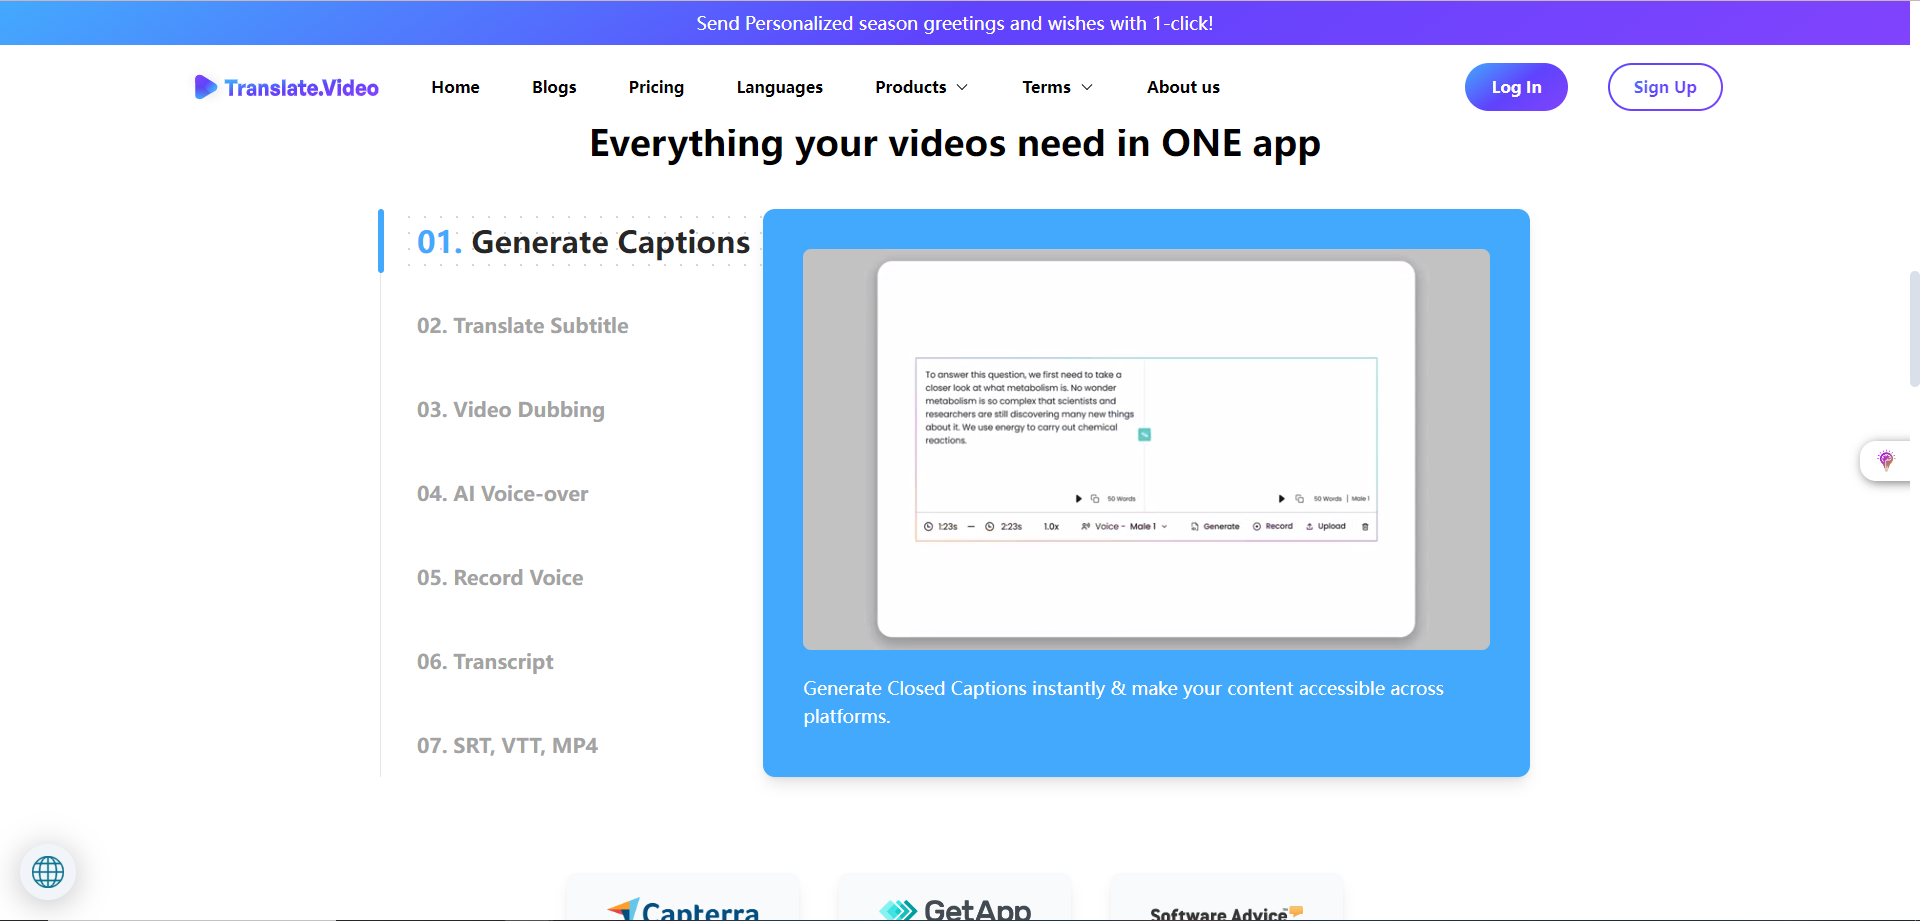Click the caption editor preview image
Screen dimensions: 1920x921
pyautogui.click(x=1146, y=449)
